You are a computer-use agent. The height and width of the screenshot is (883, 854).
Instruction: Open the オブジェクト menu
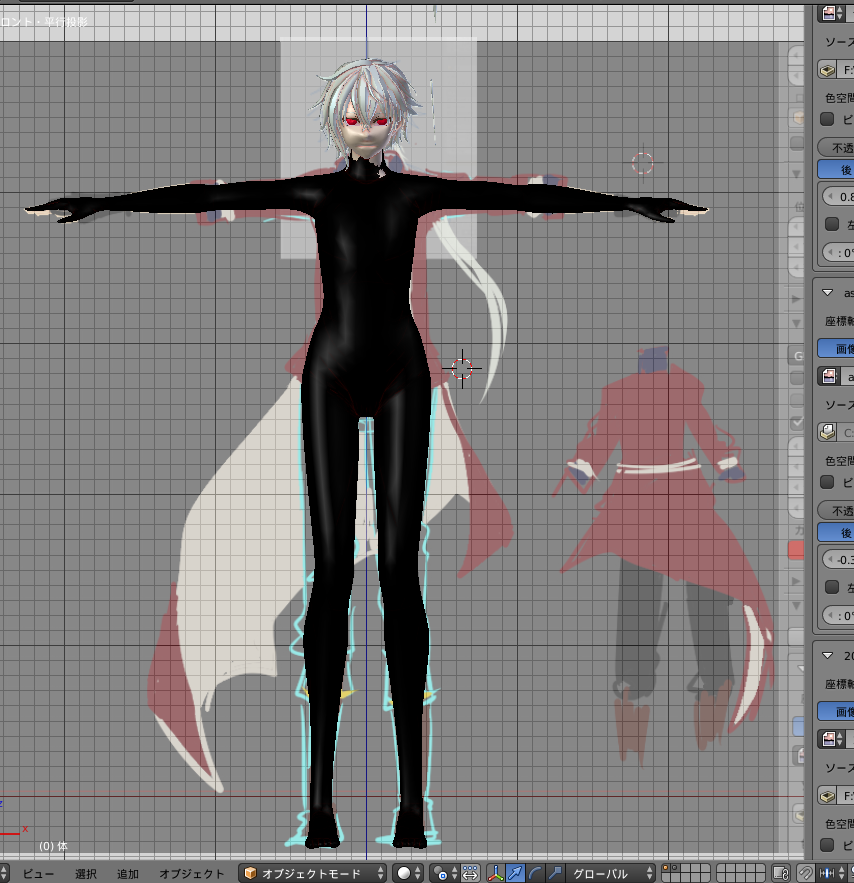pyautogui.click(x=190, y=872)
